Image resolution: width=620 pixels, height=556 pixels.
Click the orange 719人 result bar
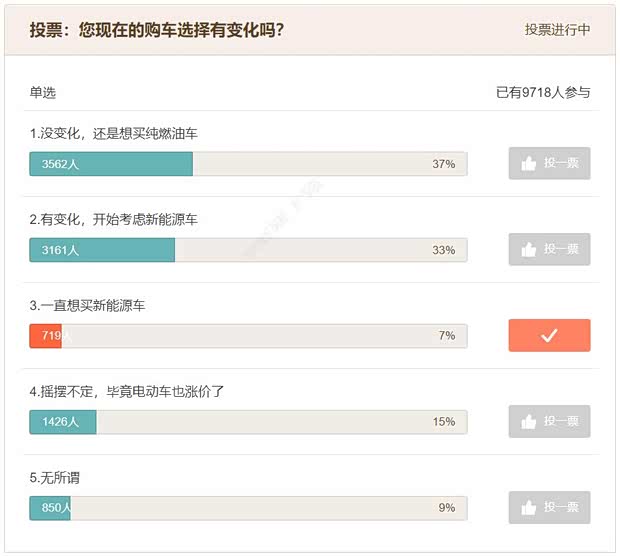click(248, 336)
